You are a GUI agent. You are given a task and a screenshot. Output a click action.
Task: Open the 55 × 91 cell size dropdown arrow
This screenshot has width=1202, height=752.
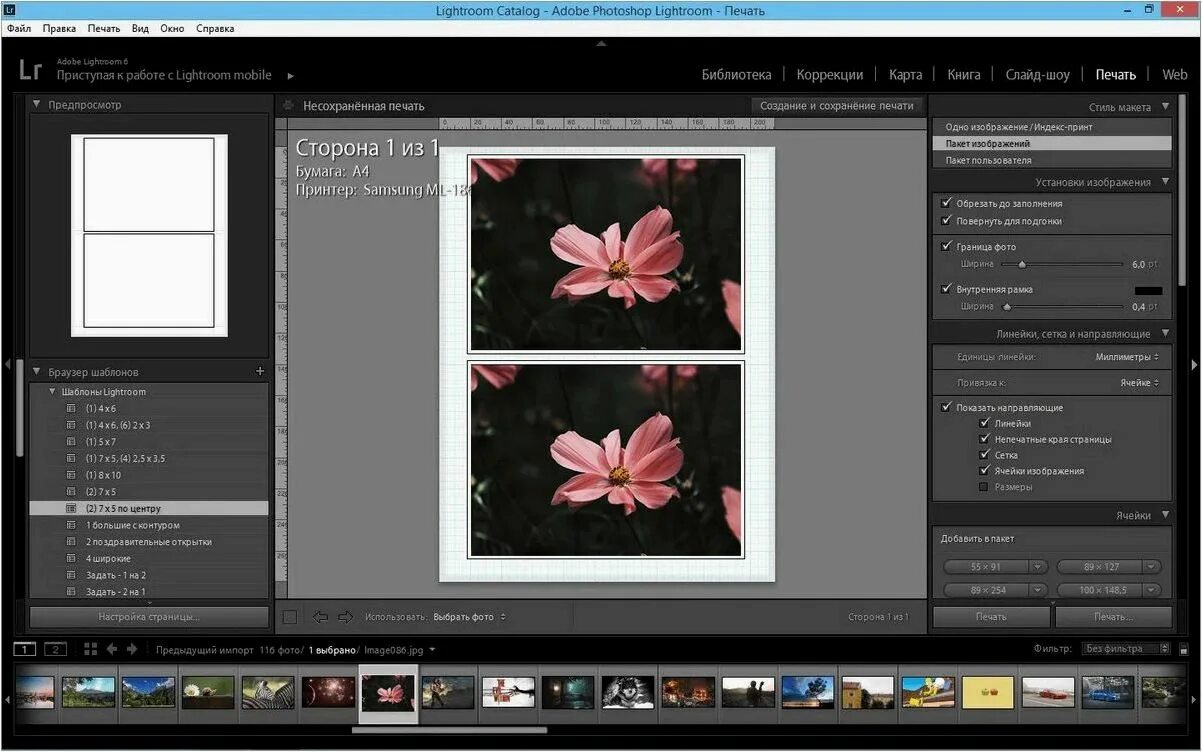coord(1038,566)
